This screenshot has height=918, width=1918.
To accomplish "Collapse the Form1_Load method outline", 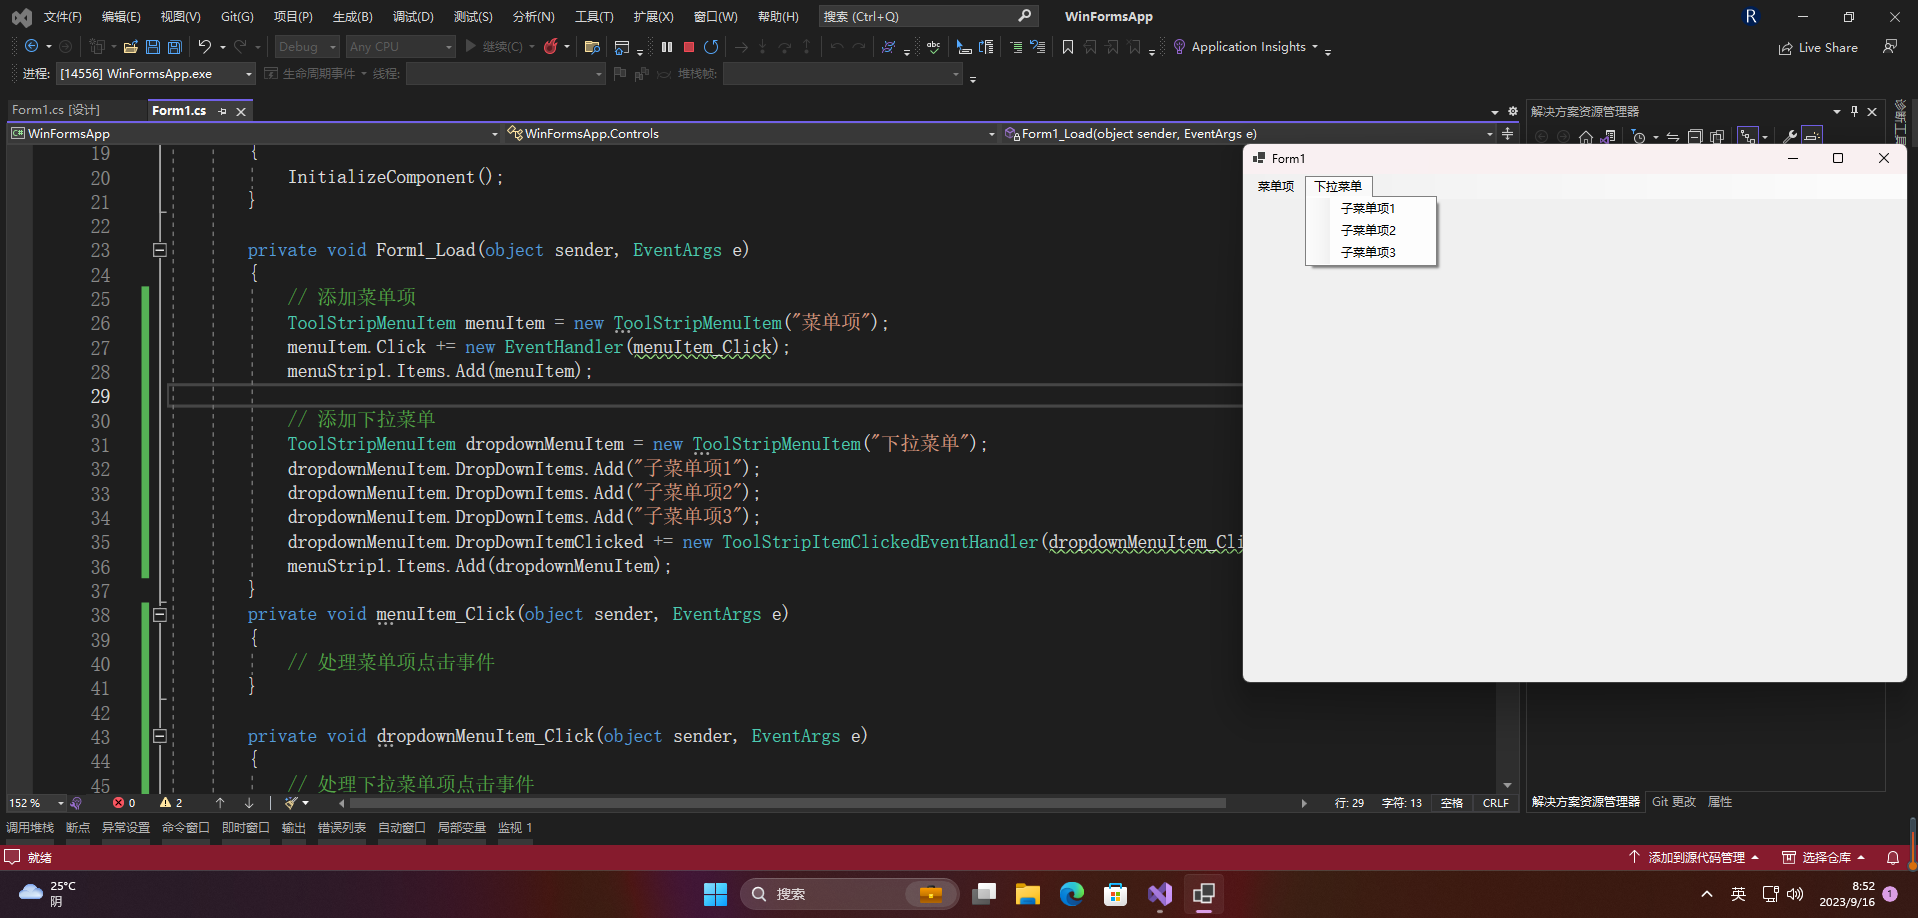I will coord(160,250).
